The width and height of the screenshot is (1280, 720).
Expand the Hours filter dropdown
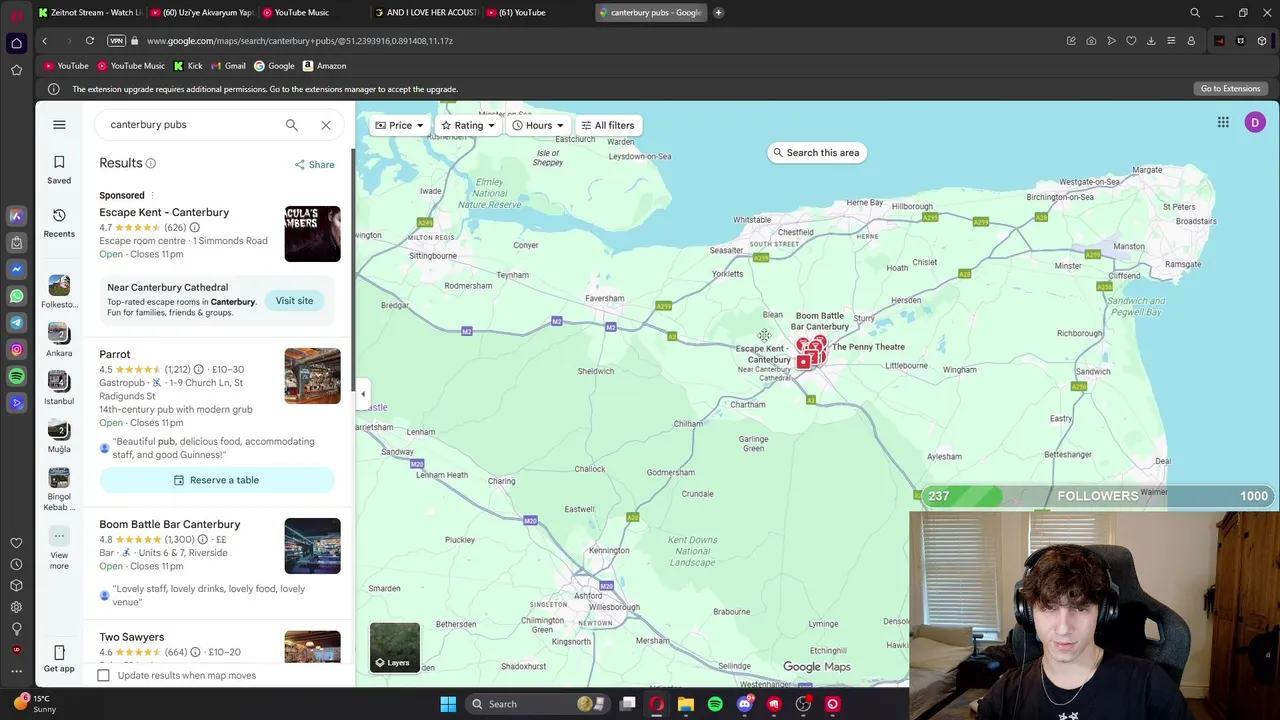coord(538,125)
